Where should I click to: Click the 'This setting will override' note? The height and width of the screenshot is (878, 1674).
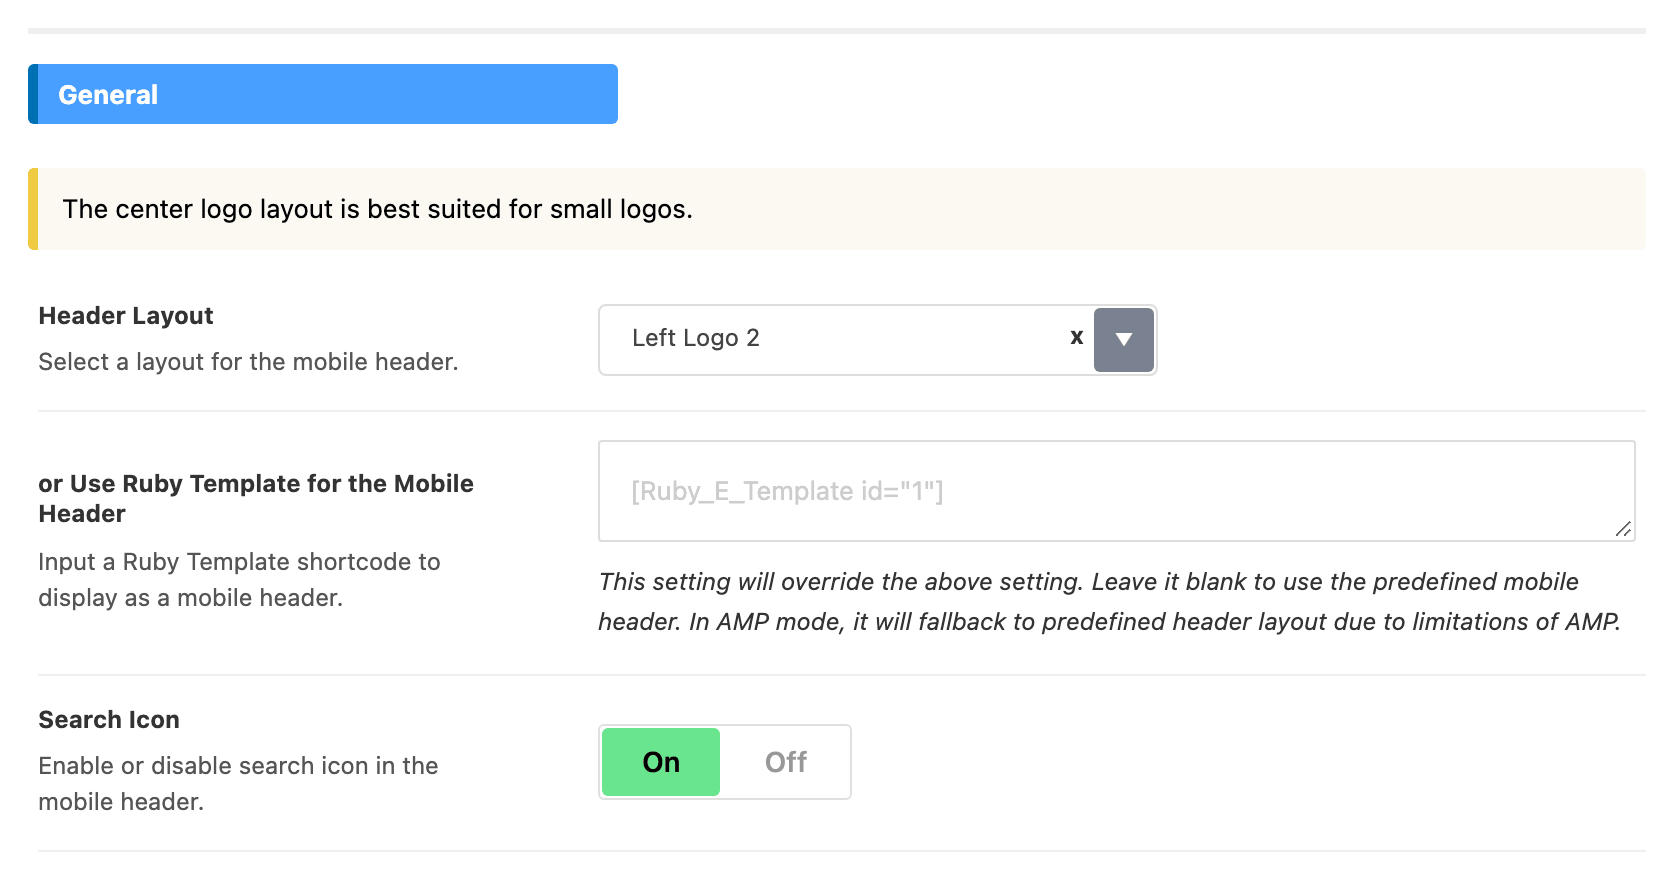1109,602
